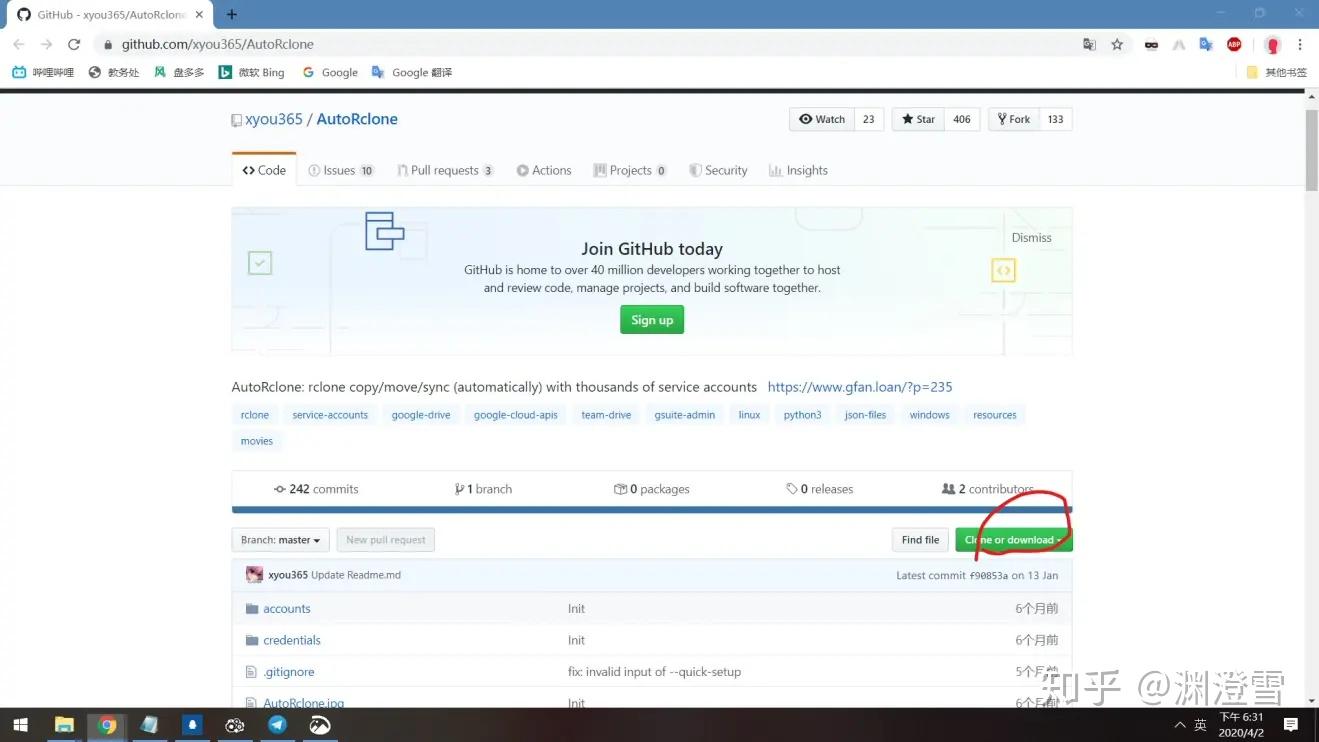
Task: Open the 教务处 bookmark
Action: [114, 72]
